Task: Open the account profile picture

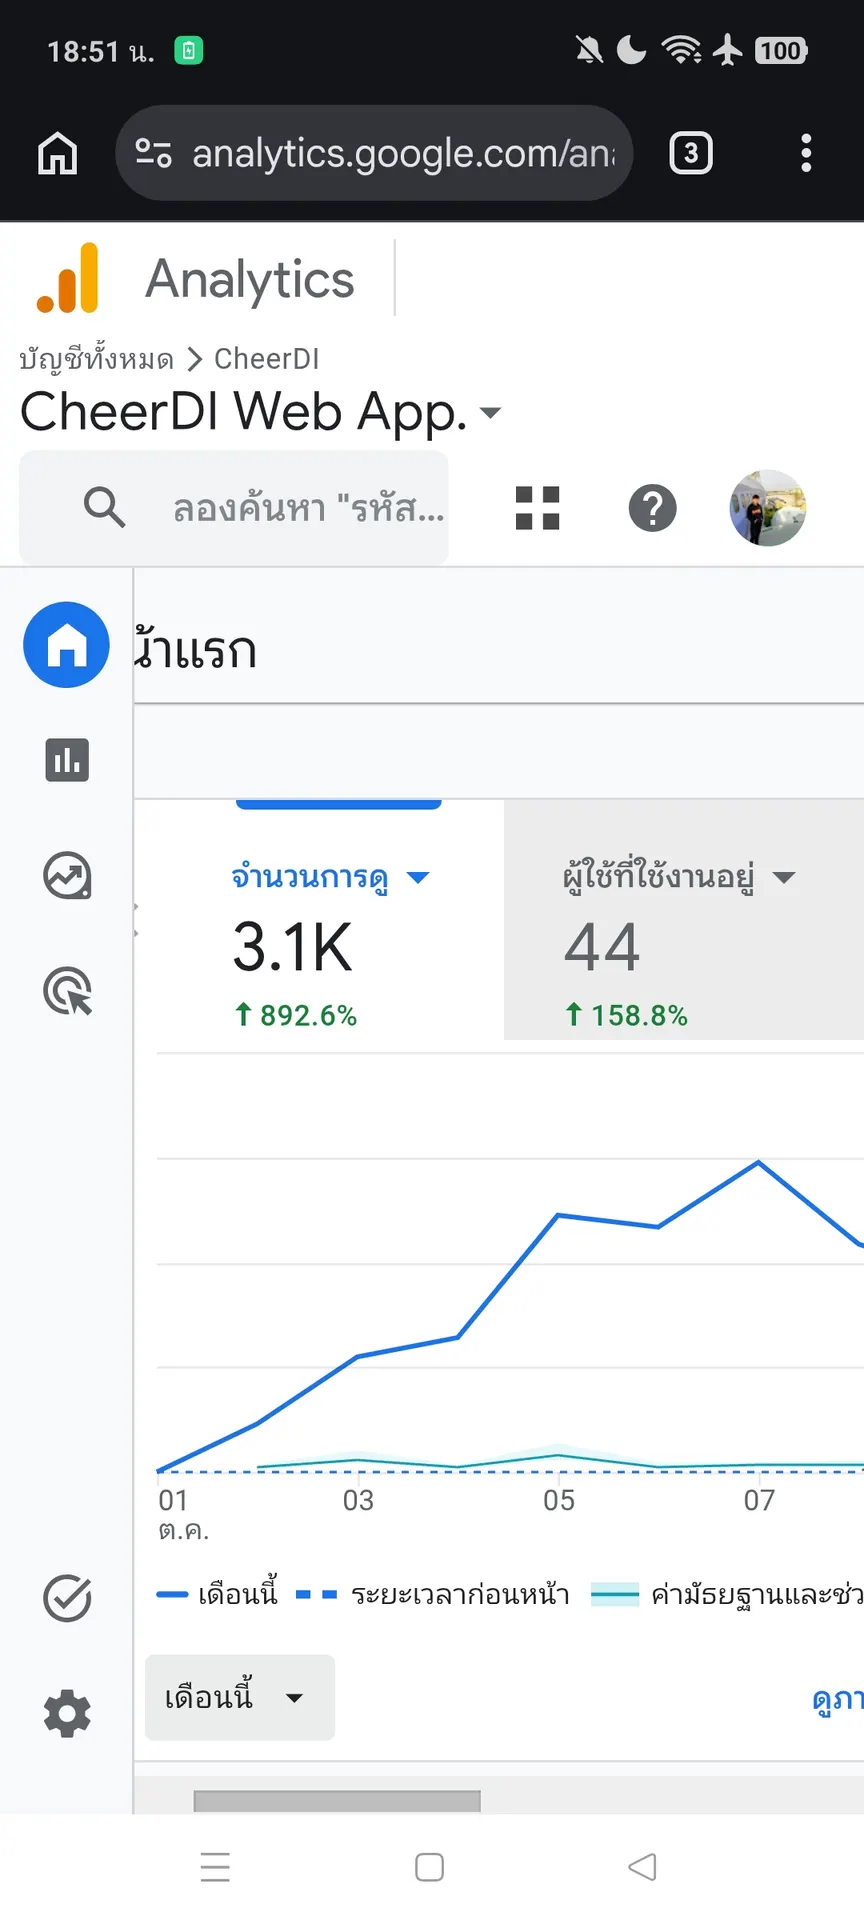Action: tap(767, 508)
